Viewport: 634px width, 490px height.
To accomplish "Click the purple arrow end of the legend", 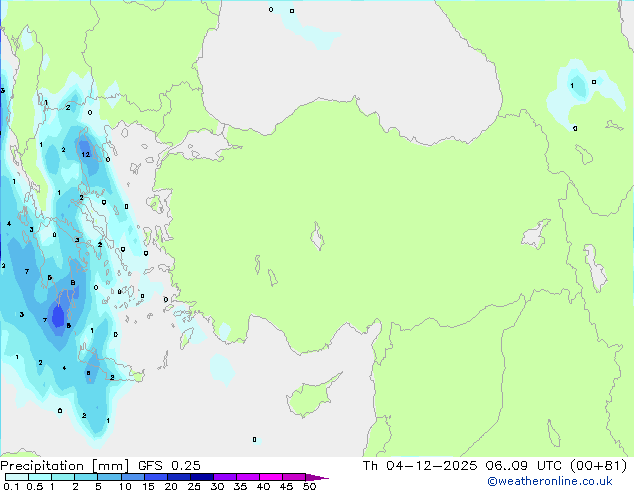I will pos(317,478).
